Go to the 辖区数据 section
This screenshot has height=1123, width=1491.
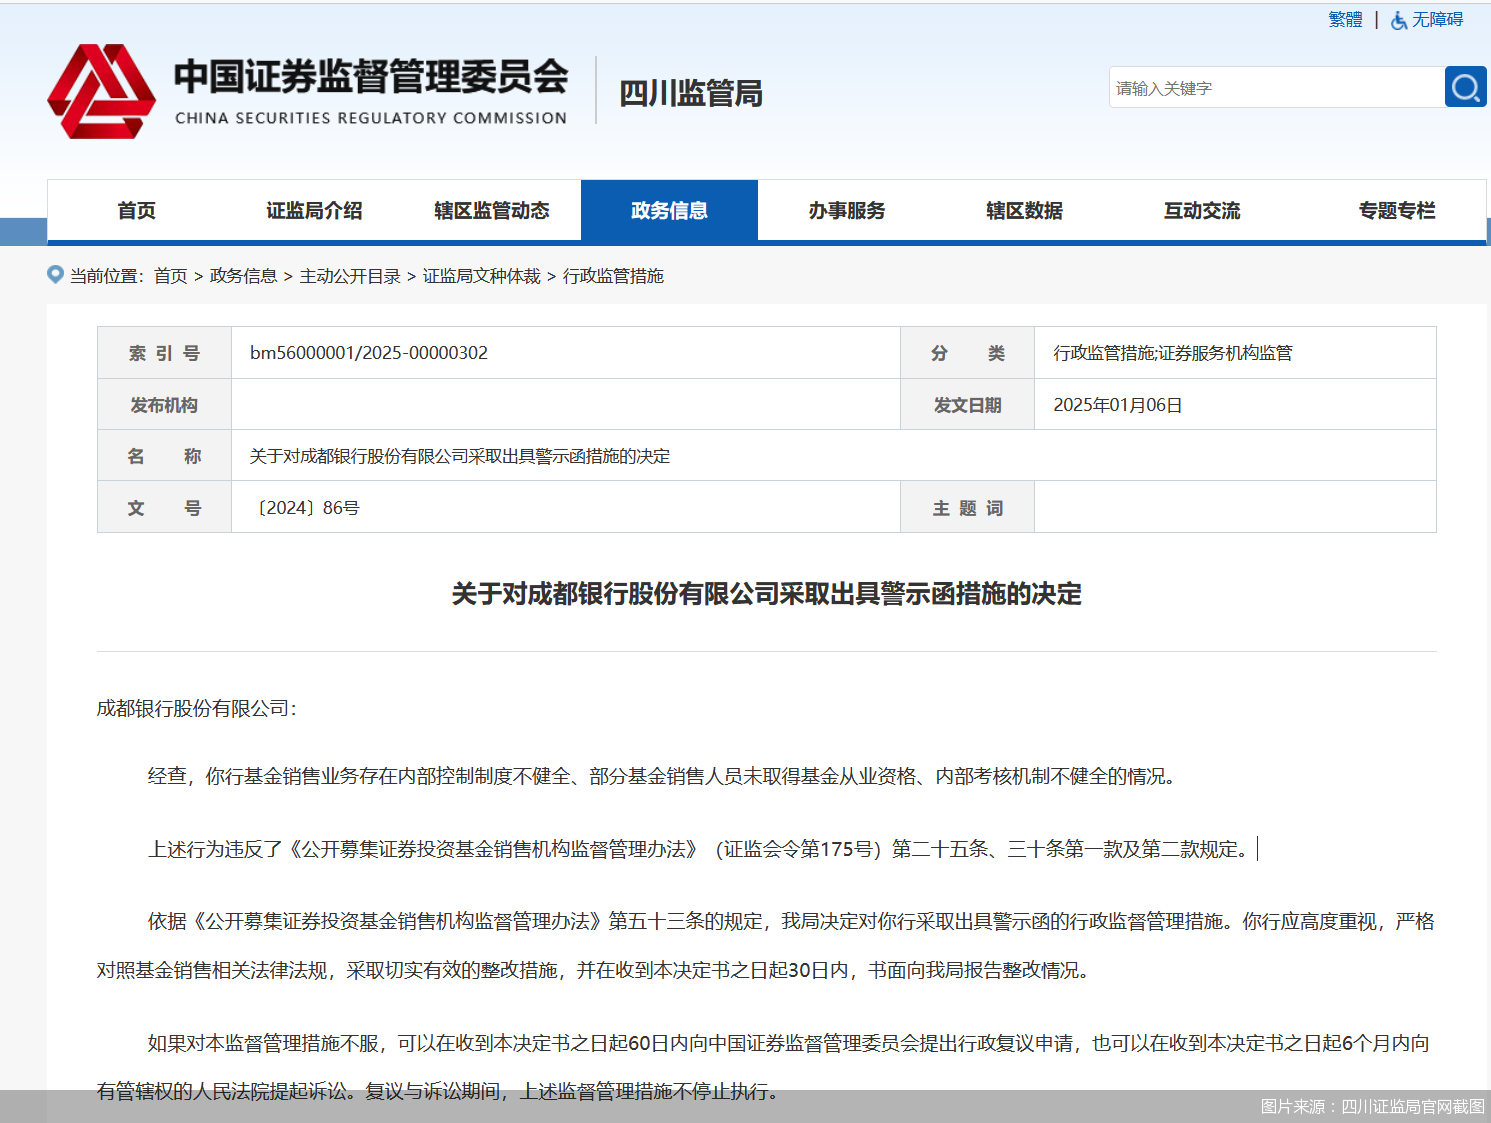click(1024, 211)
